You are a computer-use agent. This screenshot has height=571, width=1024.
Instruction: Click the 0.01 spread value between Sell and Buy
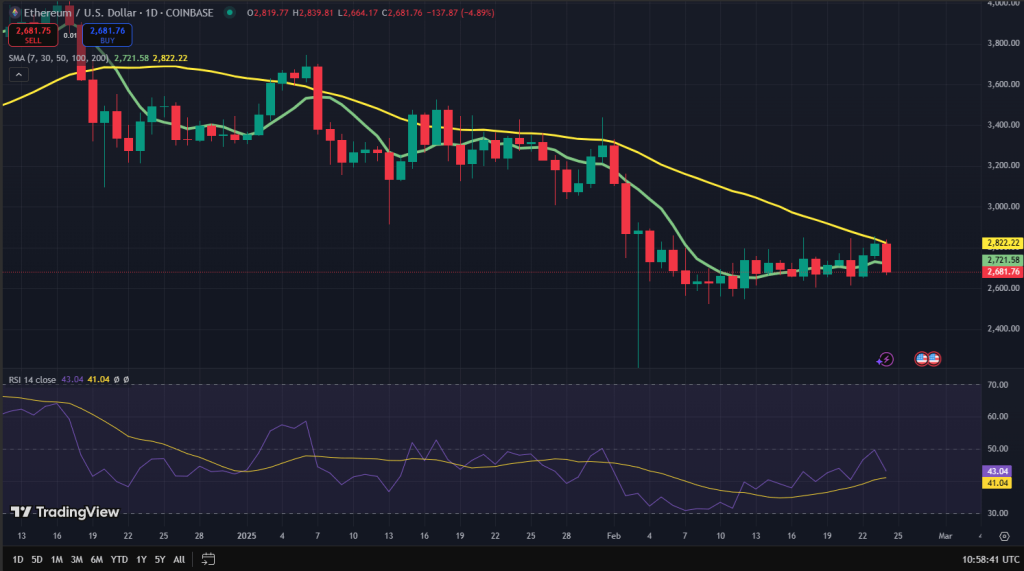pos(70,35)
